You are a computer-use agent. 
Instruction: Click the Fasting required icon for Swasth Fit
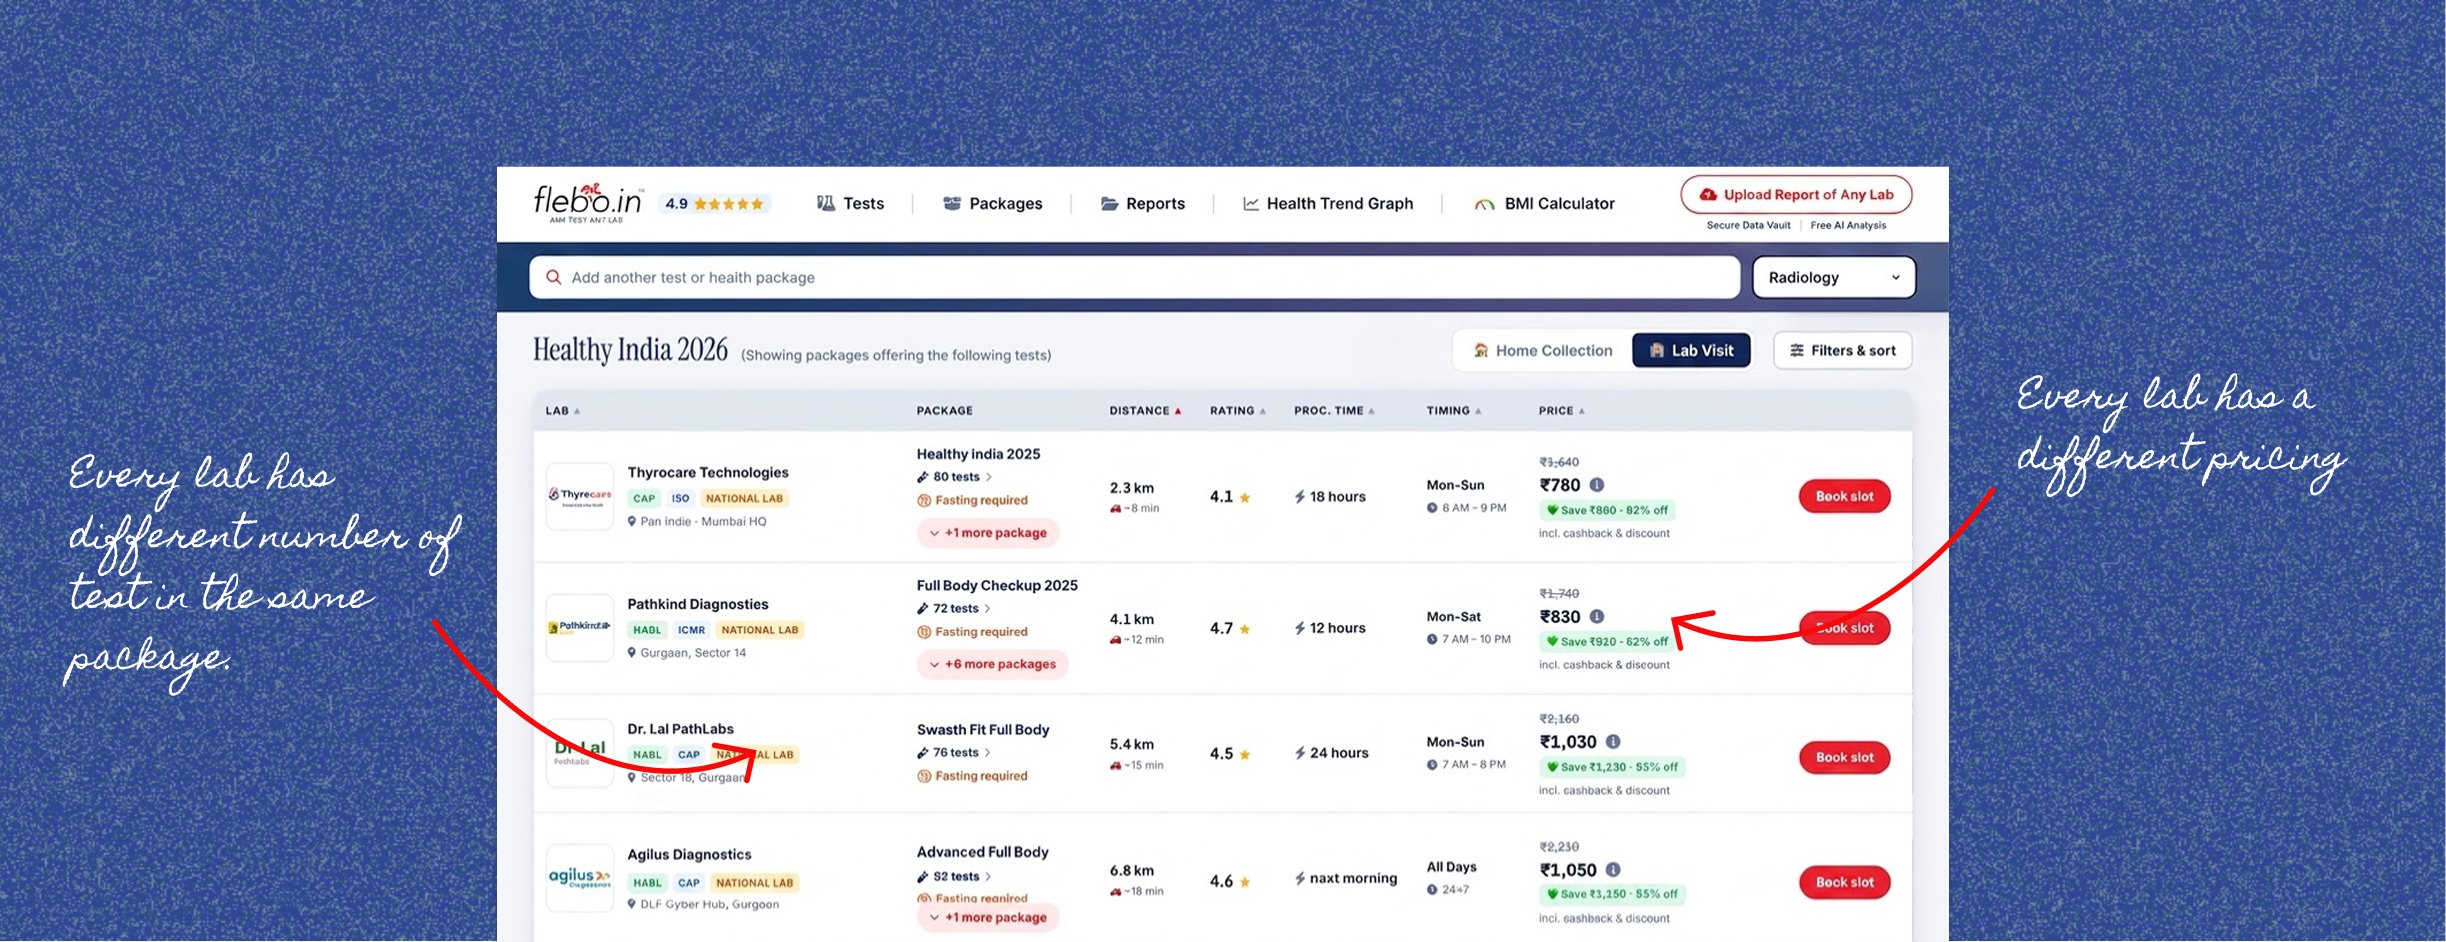[924, 776]
